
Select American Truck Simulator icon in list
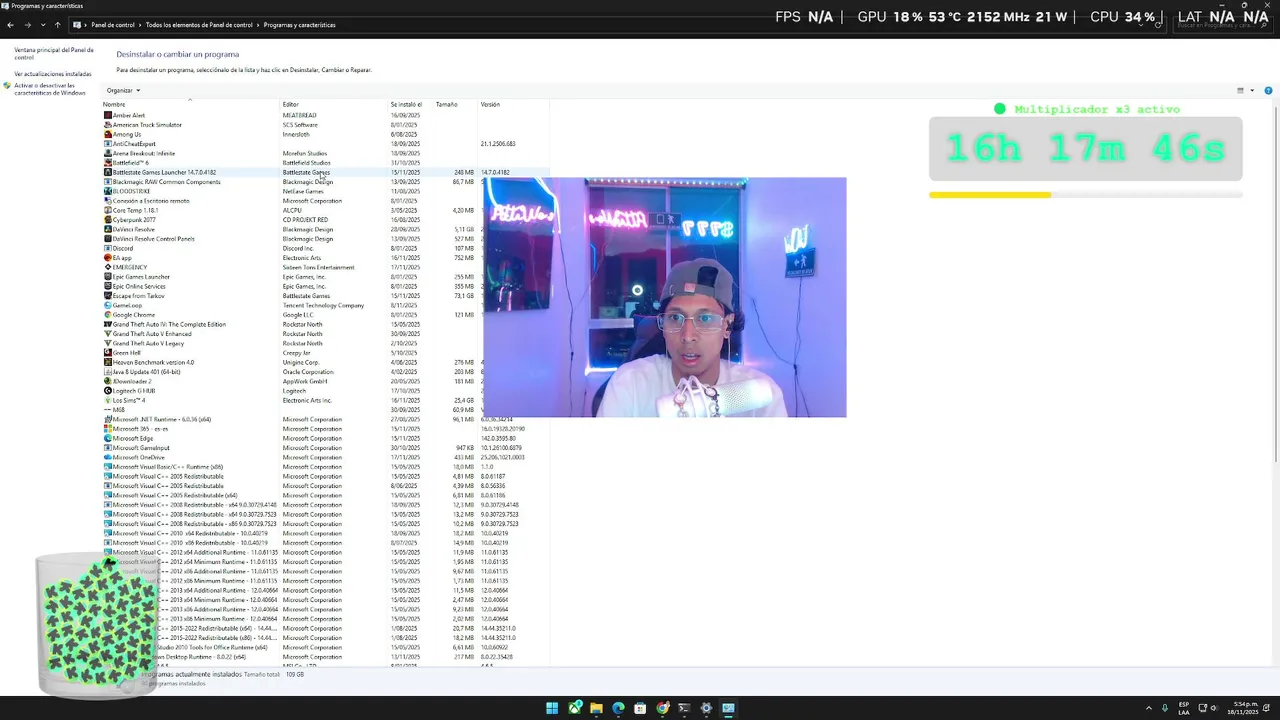(x=108, y=125)
